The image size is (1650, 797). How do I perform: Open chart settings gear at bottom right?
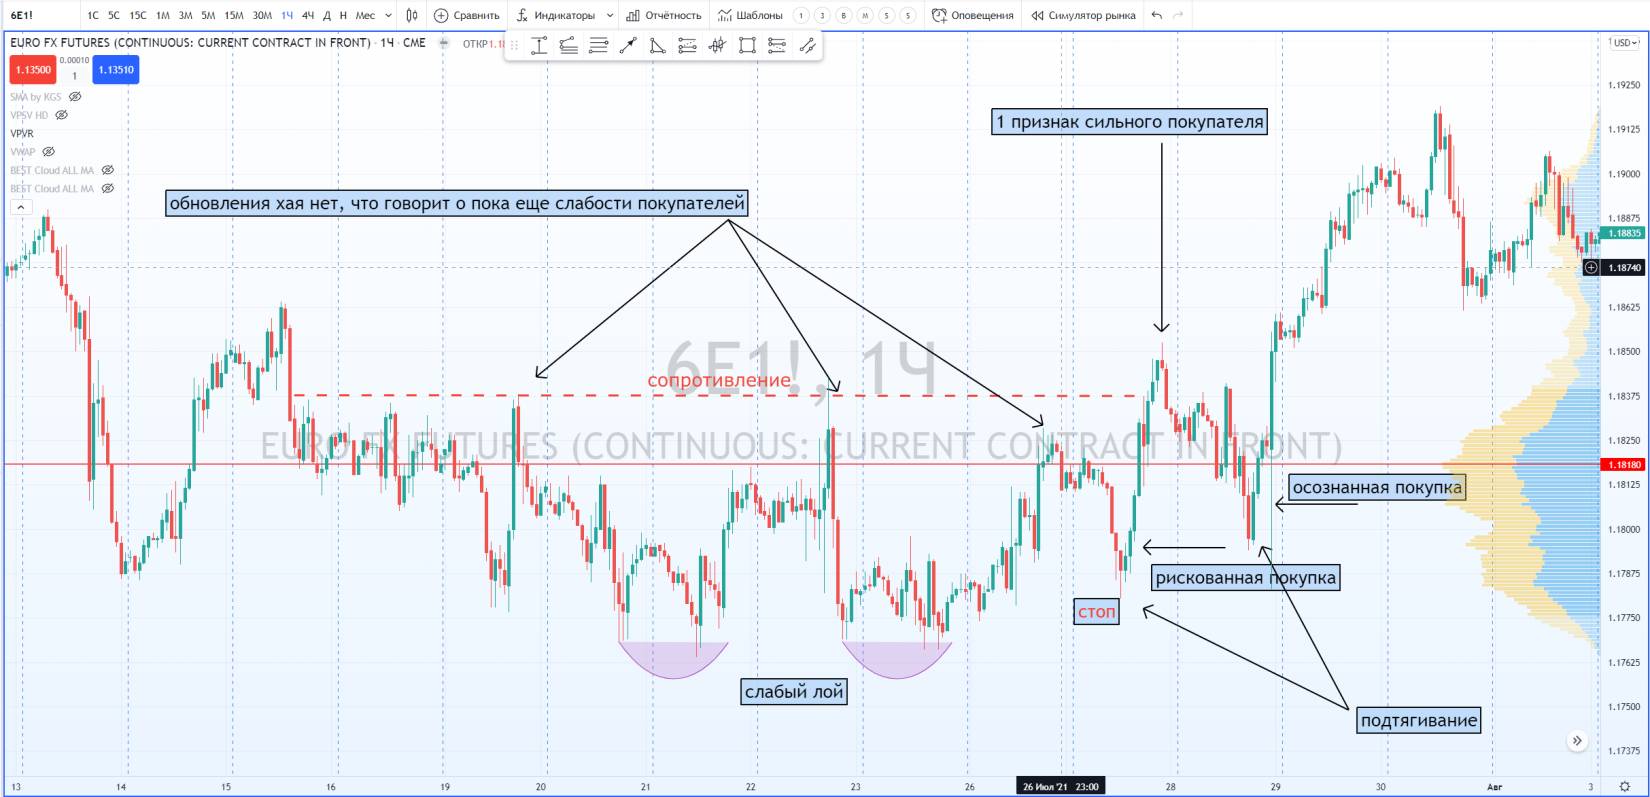pos(1625,787)
